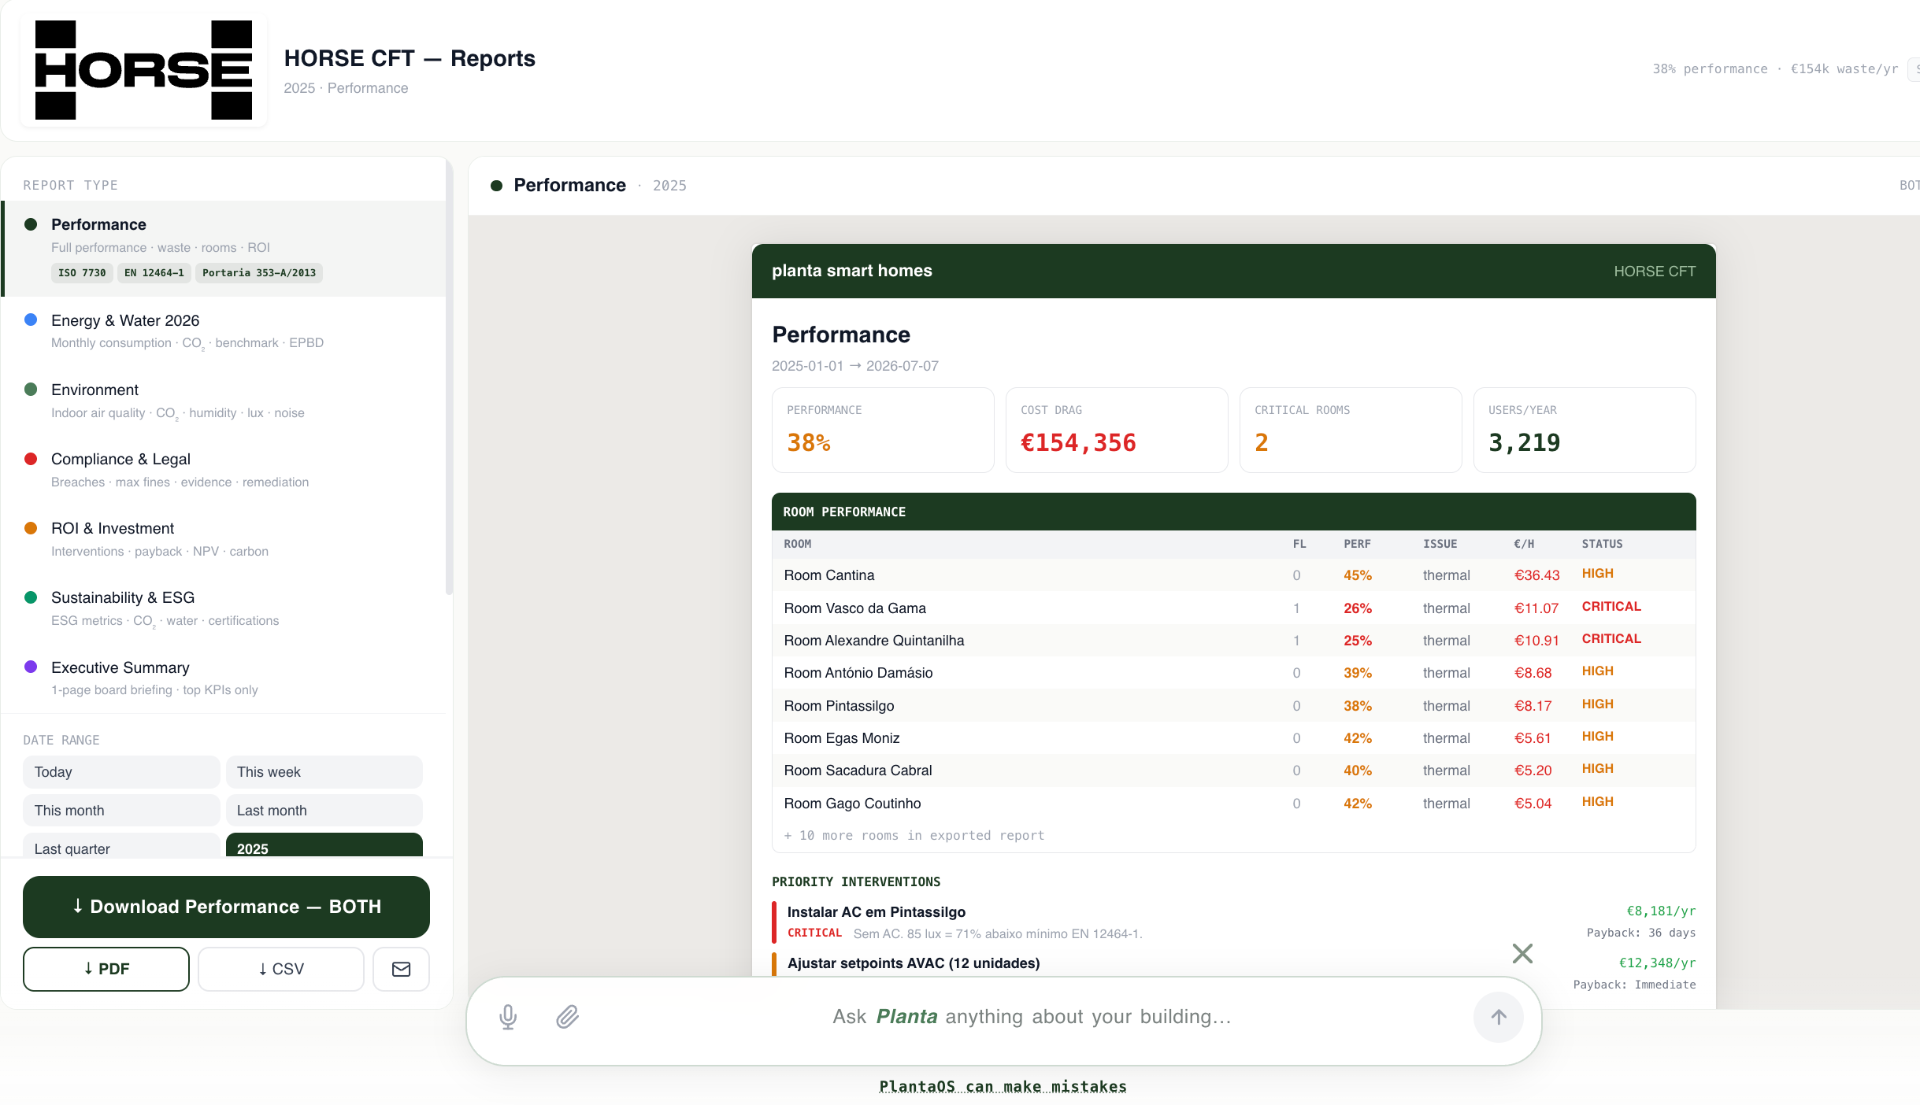The image size is (1920, 1105).
Task: Click CRITICAL status of Vasco da Gama
Action: 1611,607
